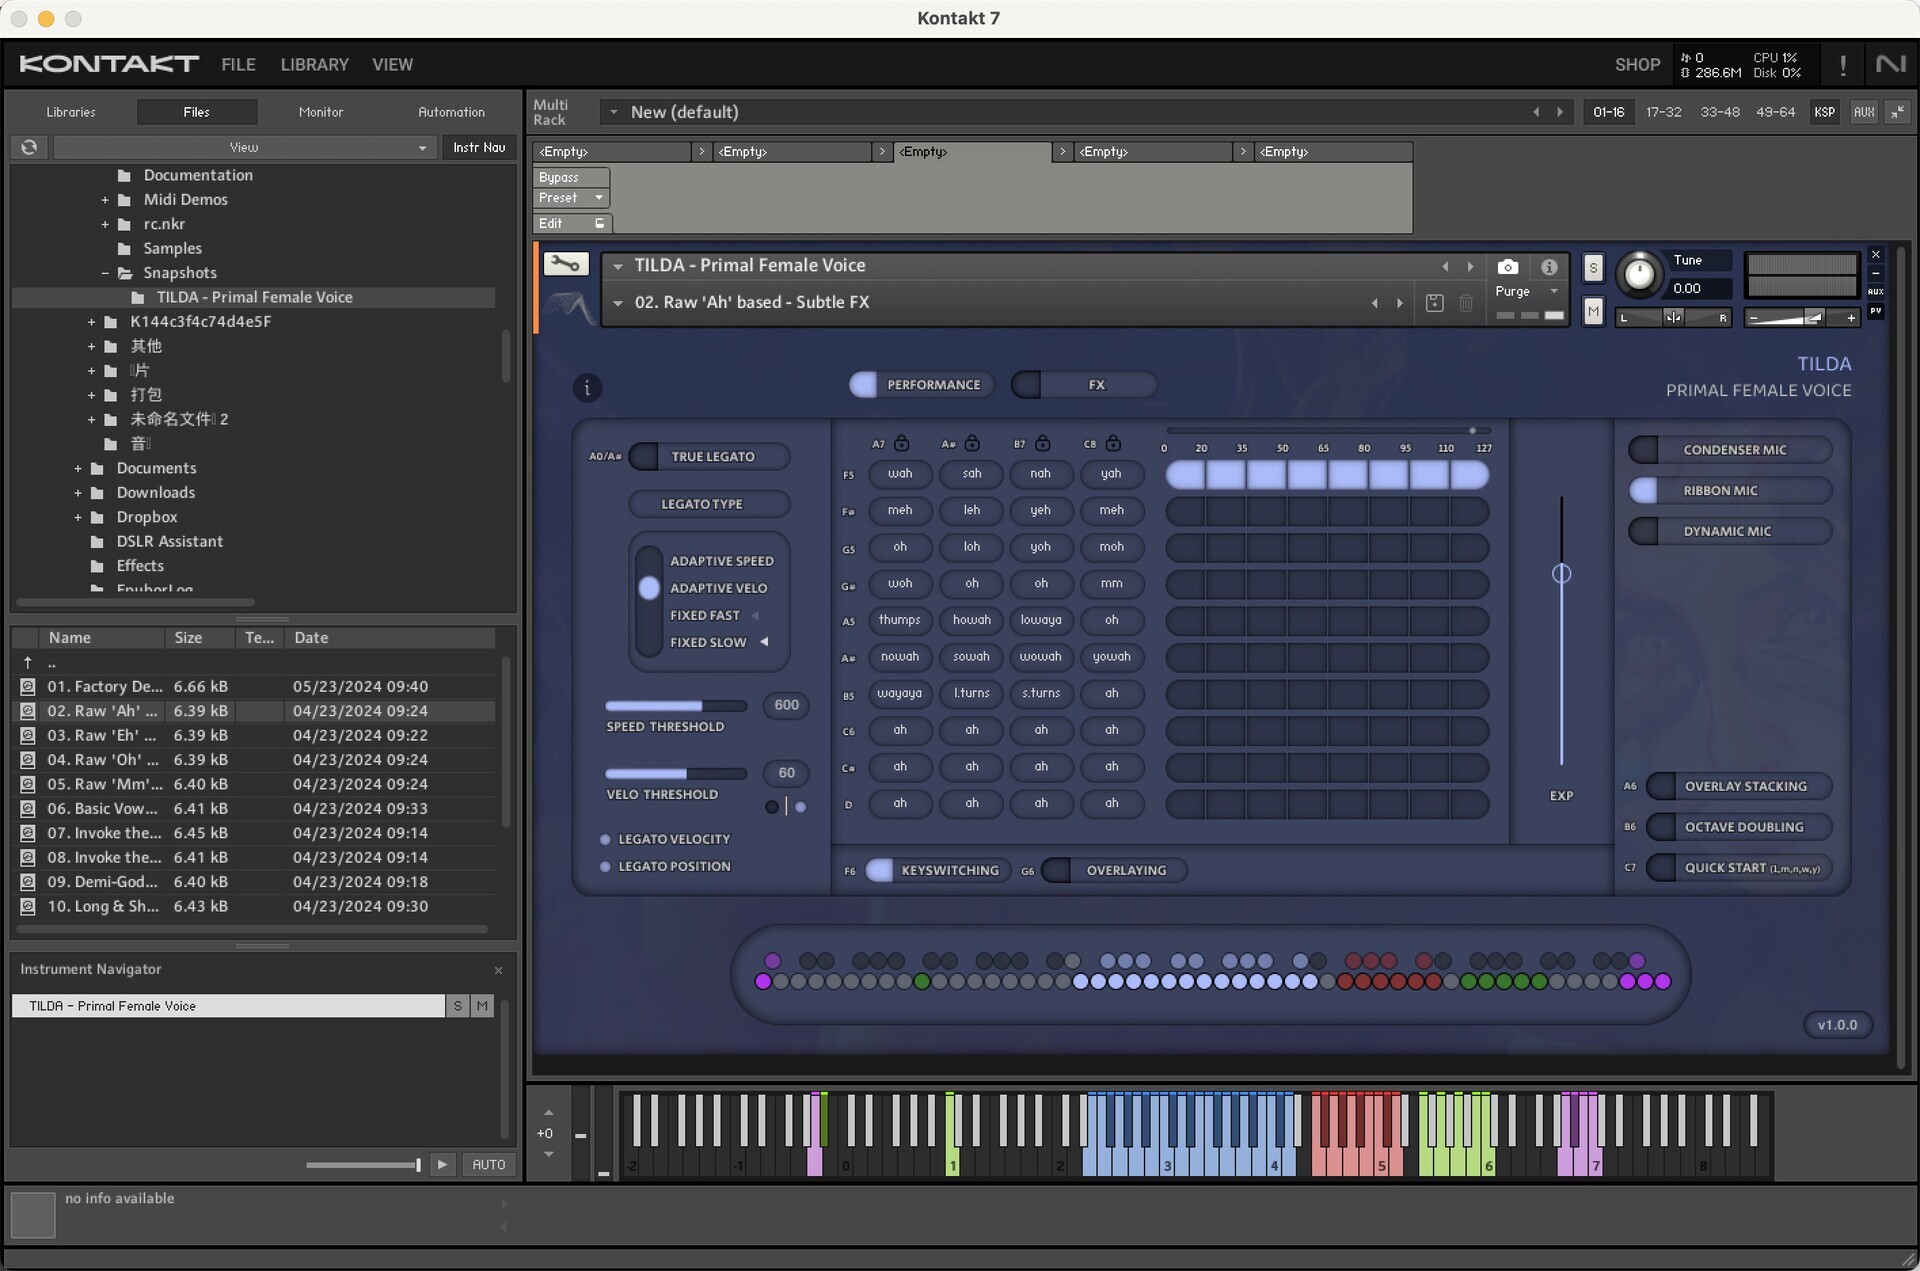Minimize rack view with the arrows icon
1920x1271 pixels.
(1897, 112)
